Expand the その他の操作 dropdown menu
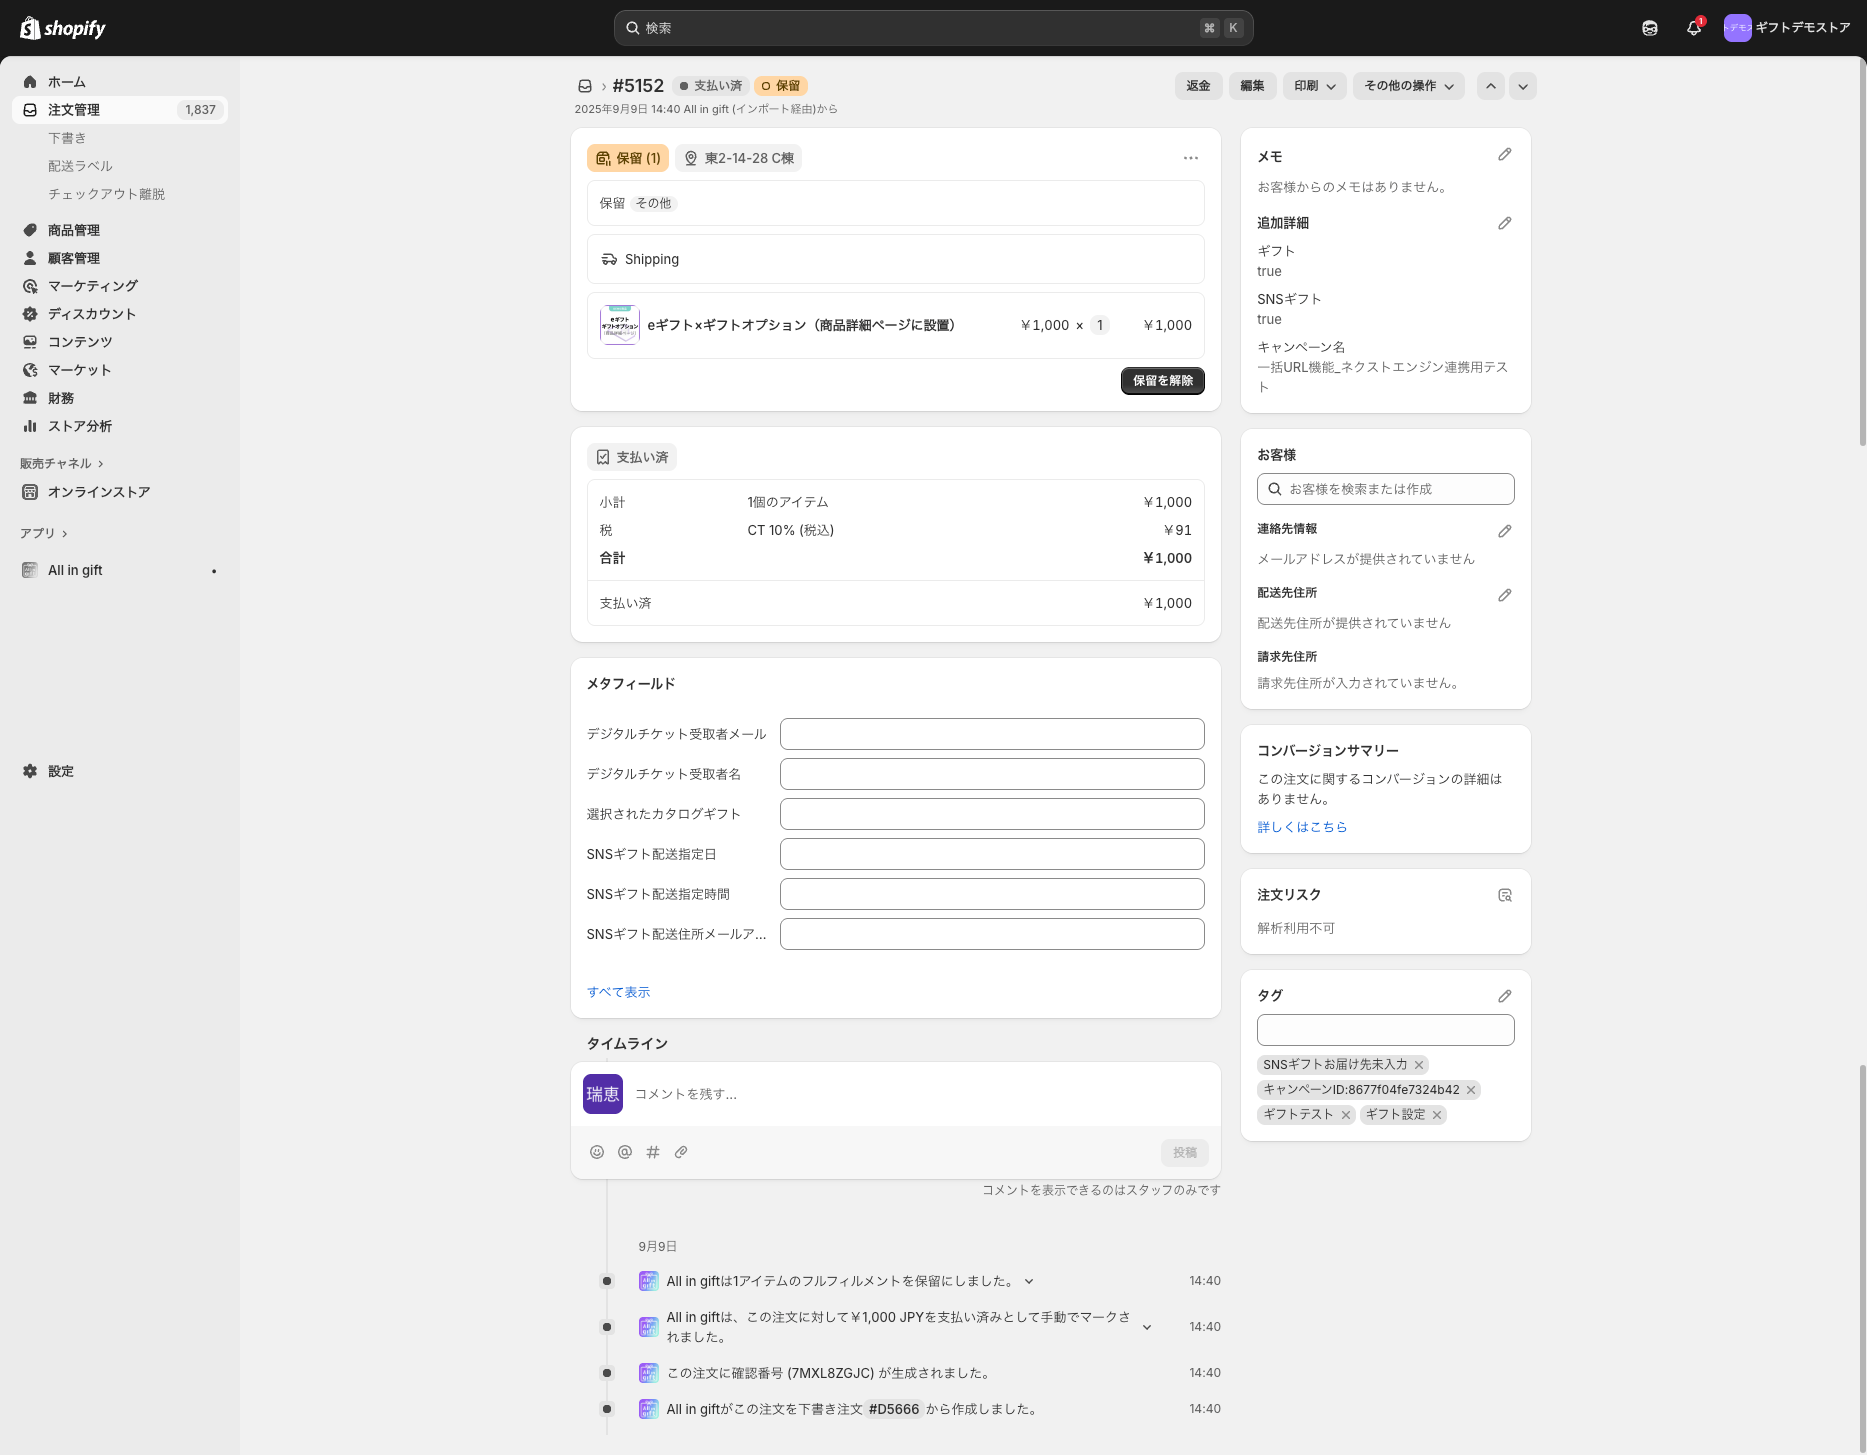 point(1408,86)
